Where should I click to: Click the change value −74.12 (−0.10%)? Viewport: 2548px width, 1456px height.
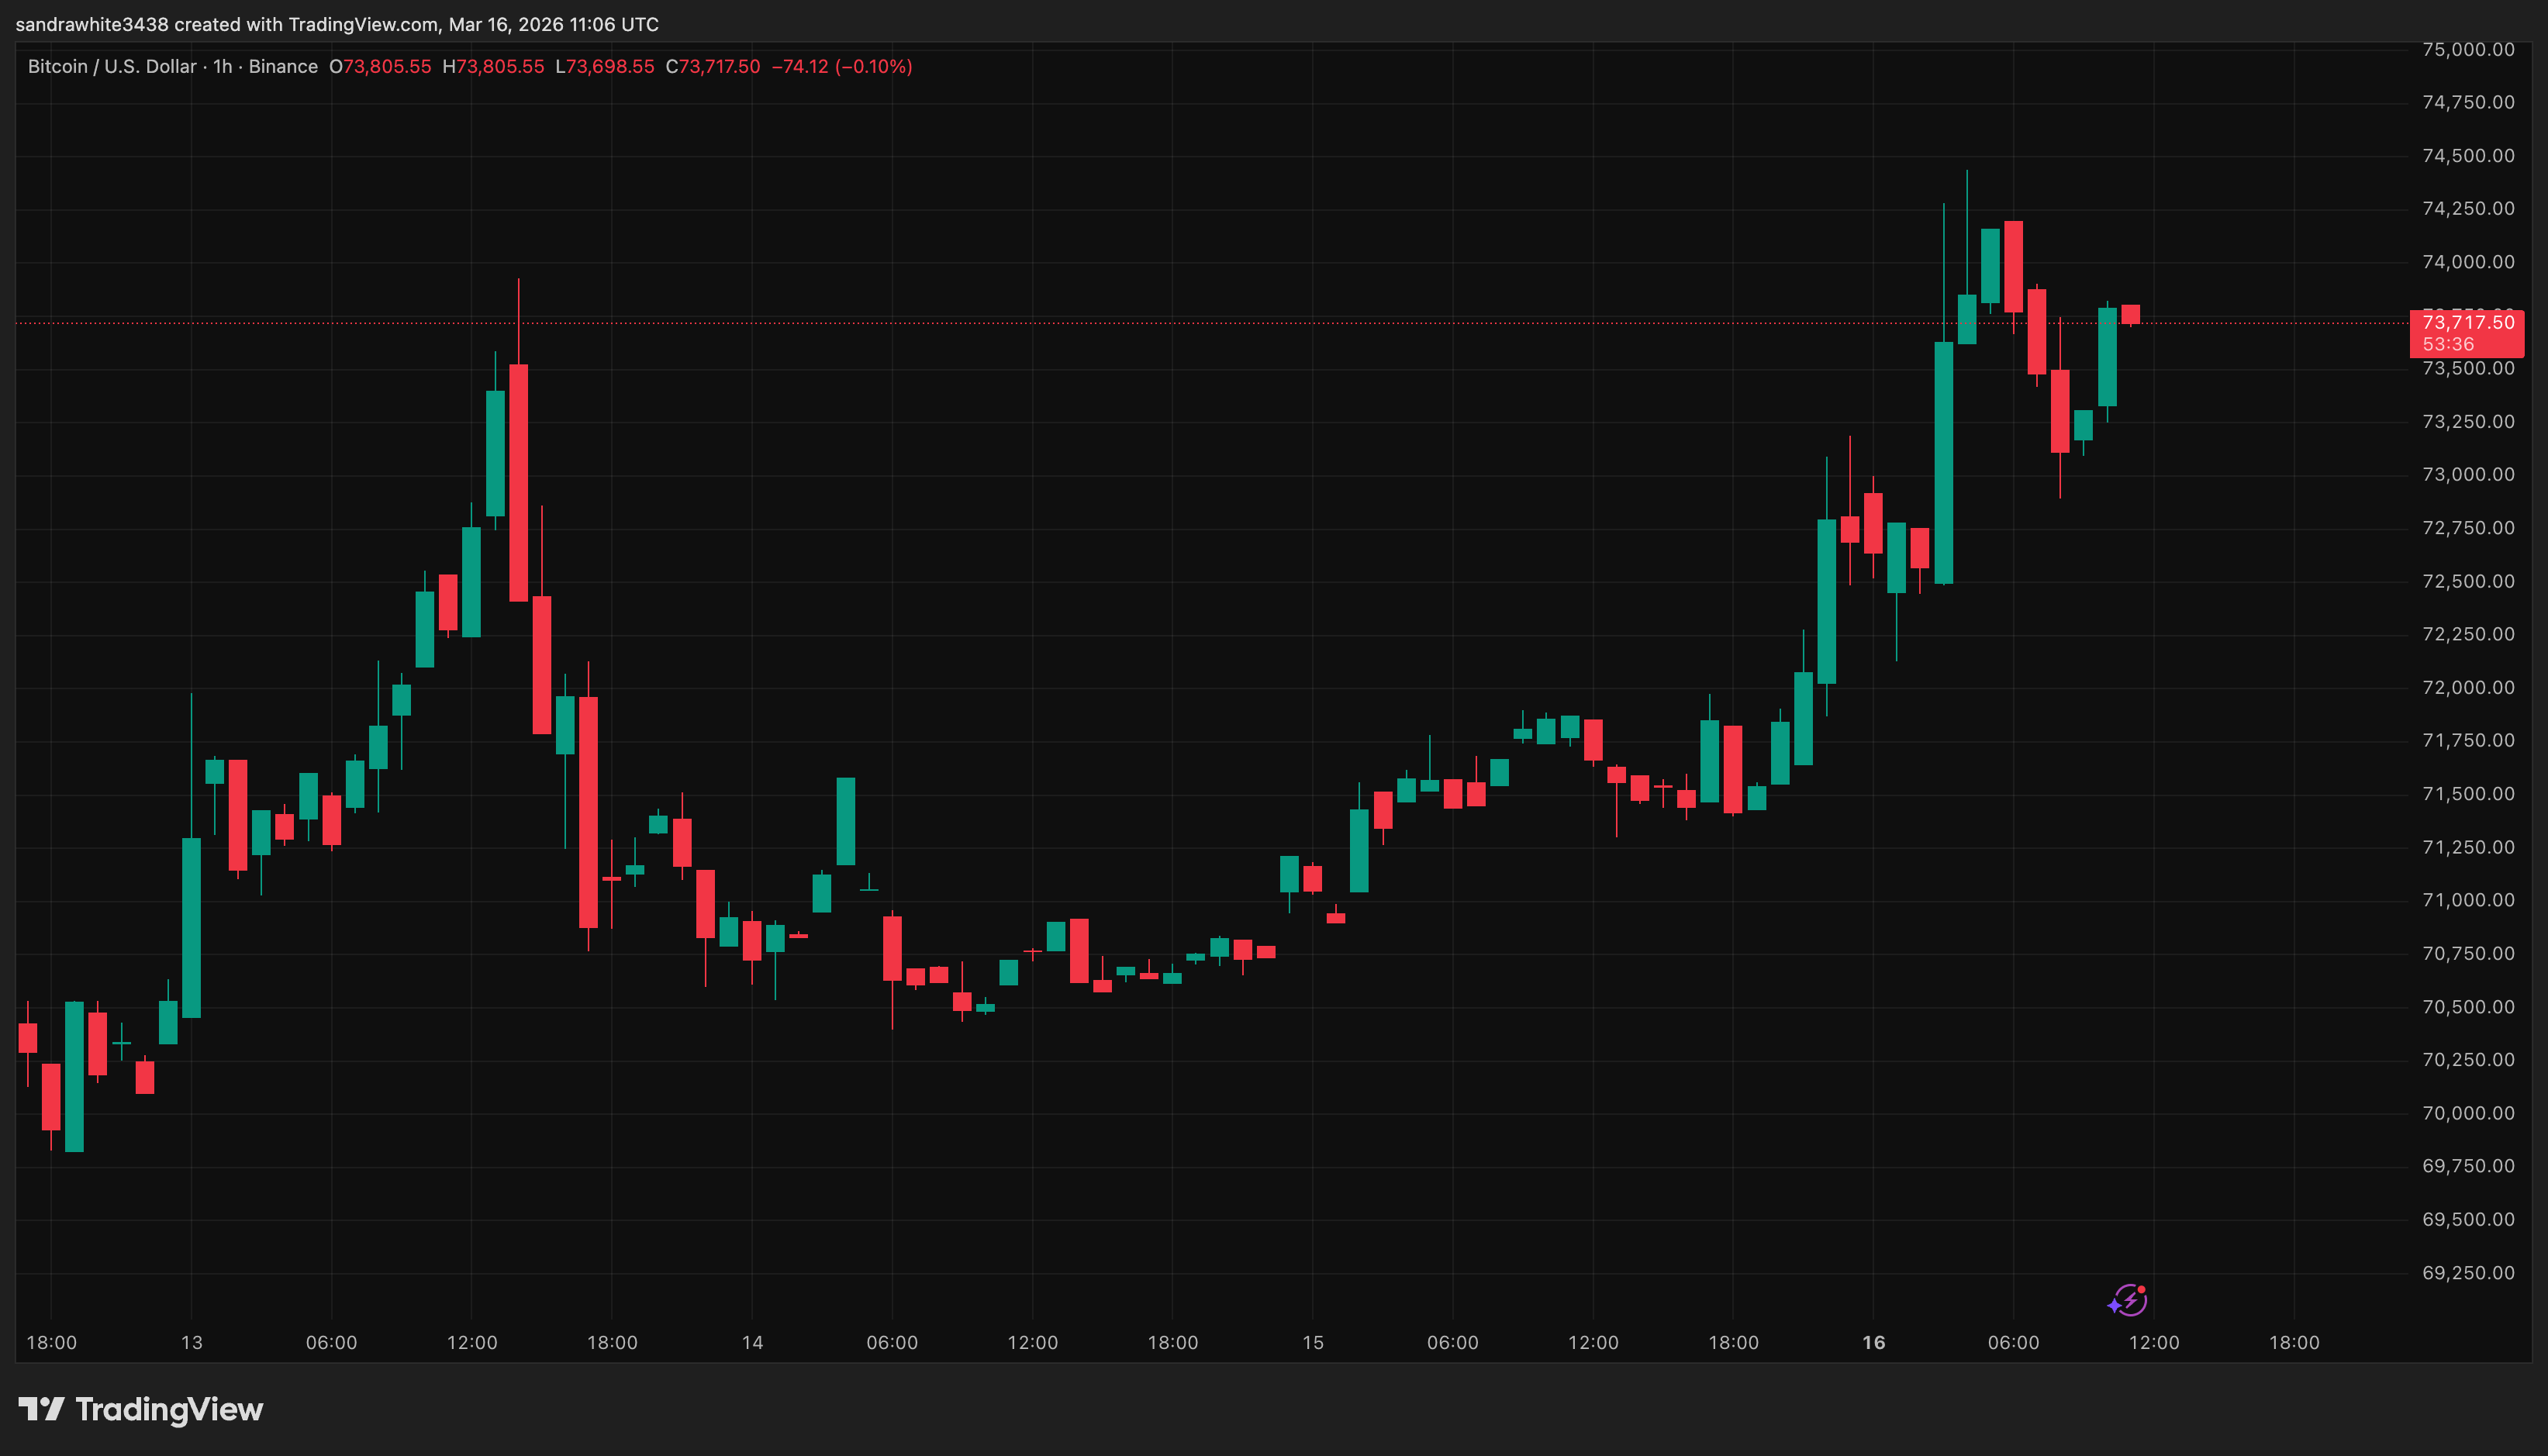pos(841,66)
